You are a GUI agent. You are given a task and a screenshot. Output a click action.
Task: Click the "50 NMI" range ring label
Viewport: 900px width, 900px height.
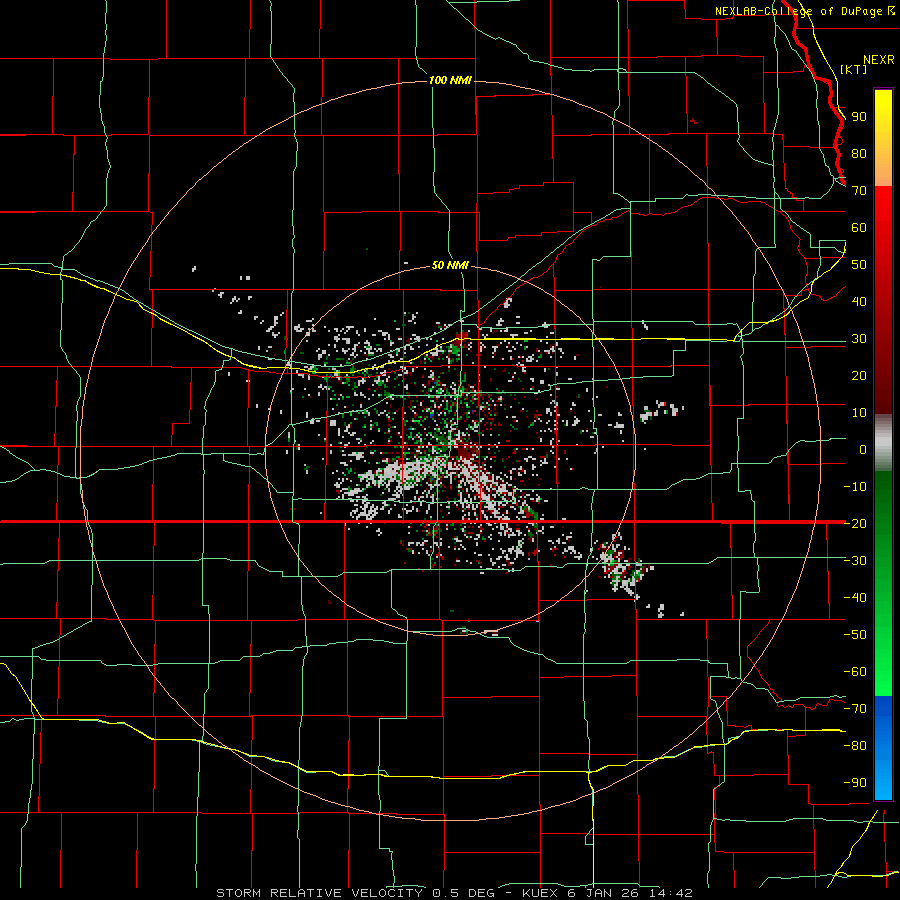450,265
